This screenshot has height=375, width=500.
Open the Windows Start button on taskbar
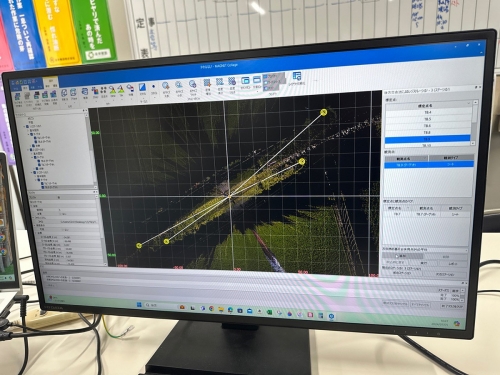139,305
